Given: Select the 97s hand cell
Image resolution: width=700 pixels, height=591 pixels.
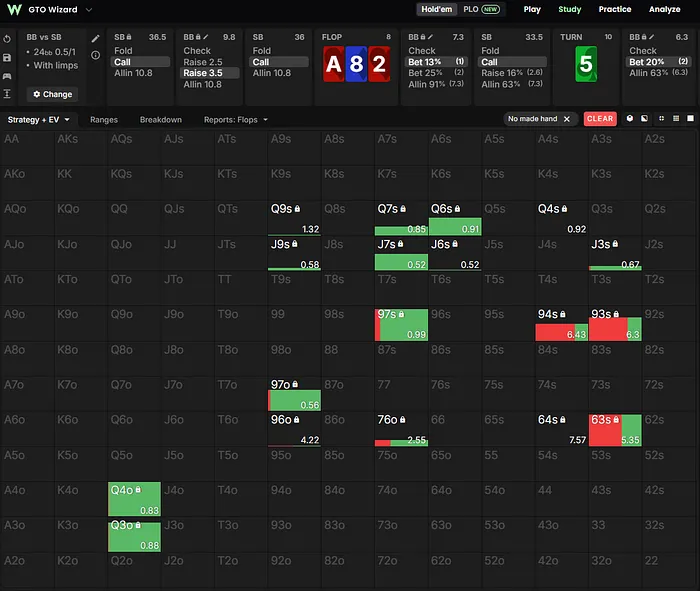Looking at the screenshot, I should click(401, 324).
